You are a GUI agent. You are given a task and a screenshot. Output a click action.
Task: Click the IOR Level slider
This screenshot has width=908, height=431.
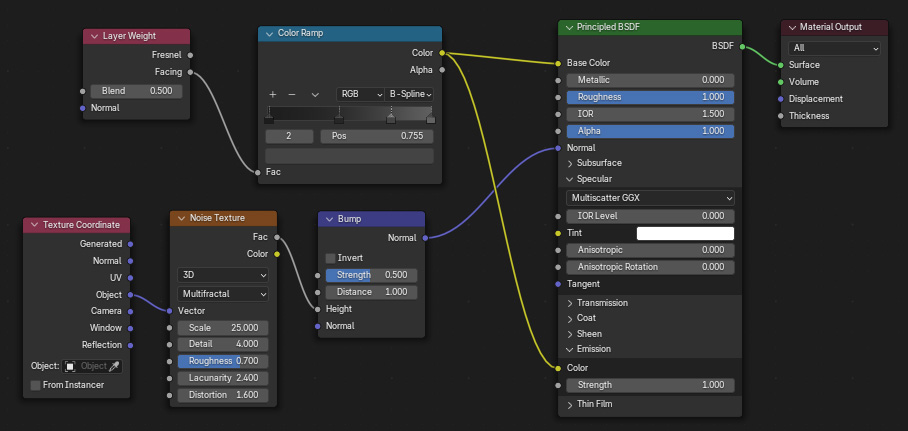pos(650,216)
